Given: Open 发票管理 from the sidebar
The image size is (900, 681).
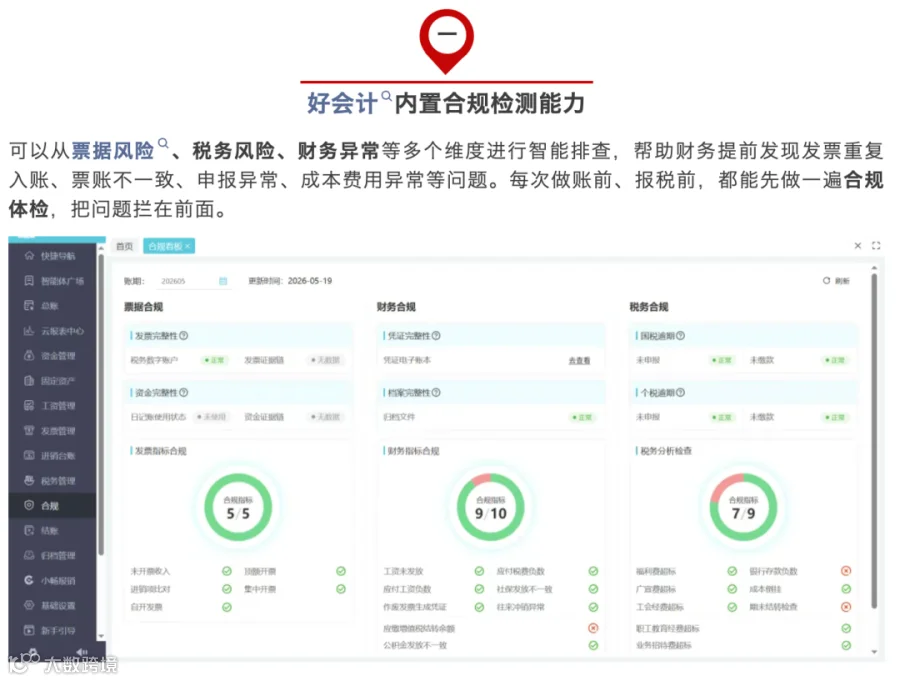Looking at the screenshot, I should [x=51, y=431].
